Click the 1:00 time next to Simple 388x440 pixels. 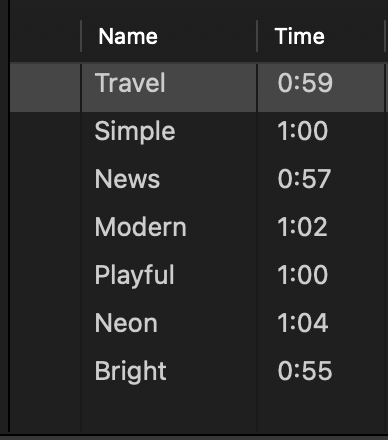(303, 131)
